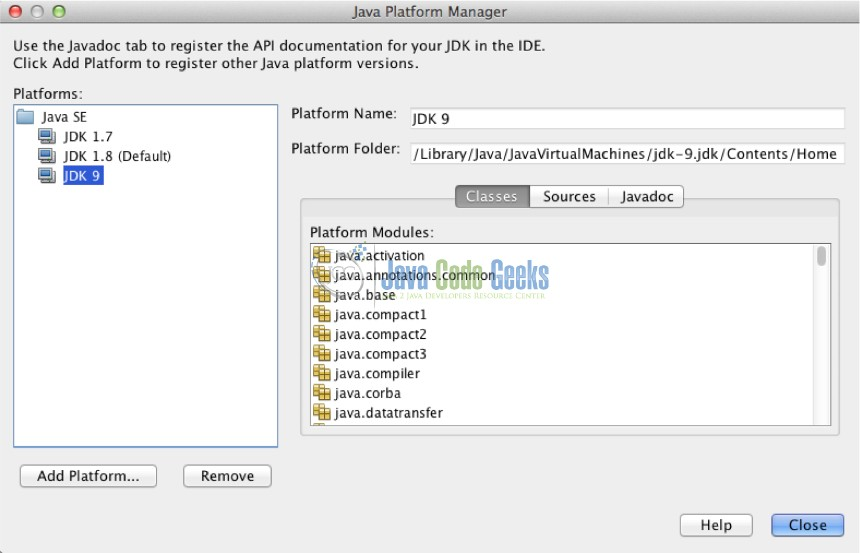Click the Java SE folder icon
The width and height of the screenshot is (860, 553).
coord(25,117)
